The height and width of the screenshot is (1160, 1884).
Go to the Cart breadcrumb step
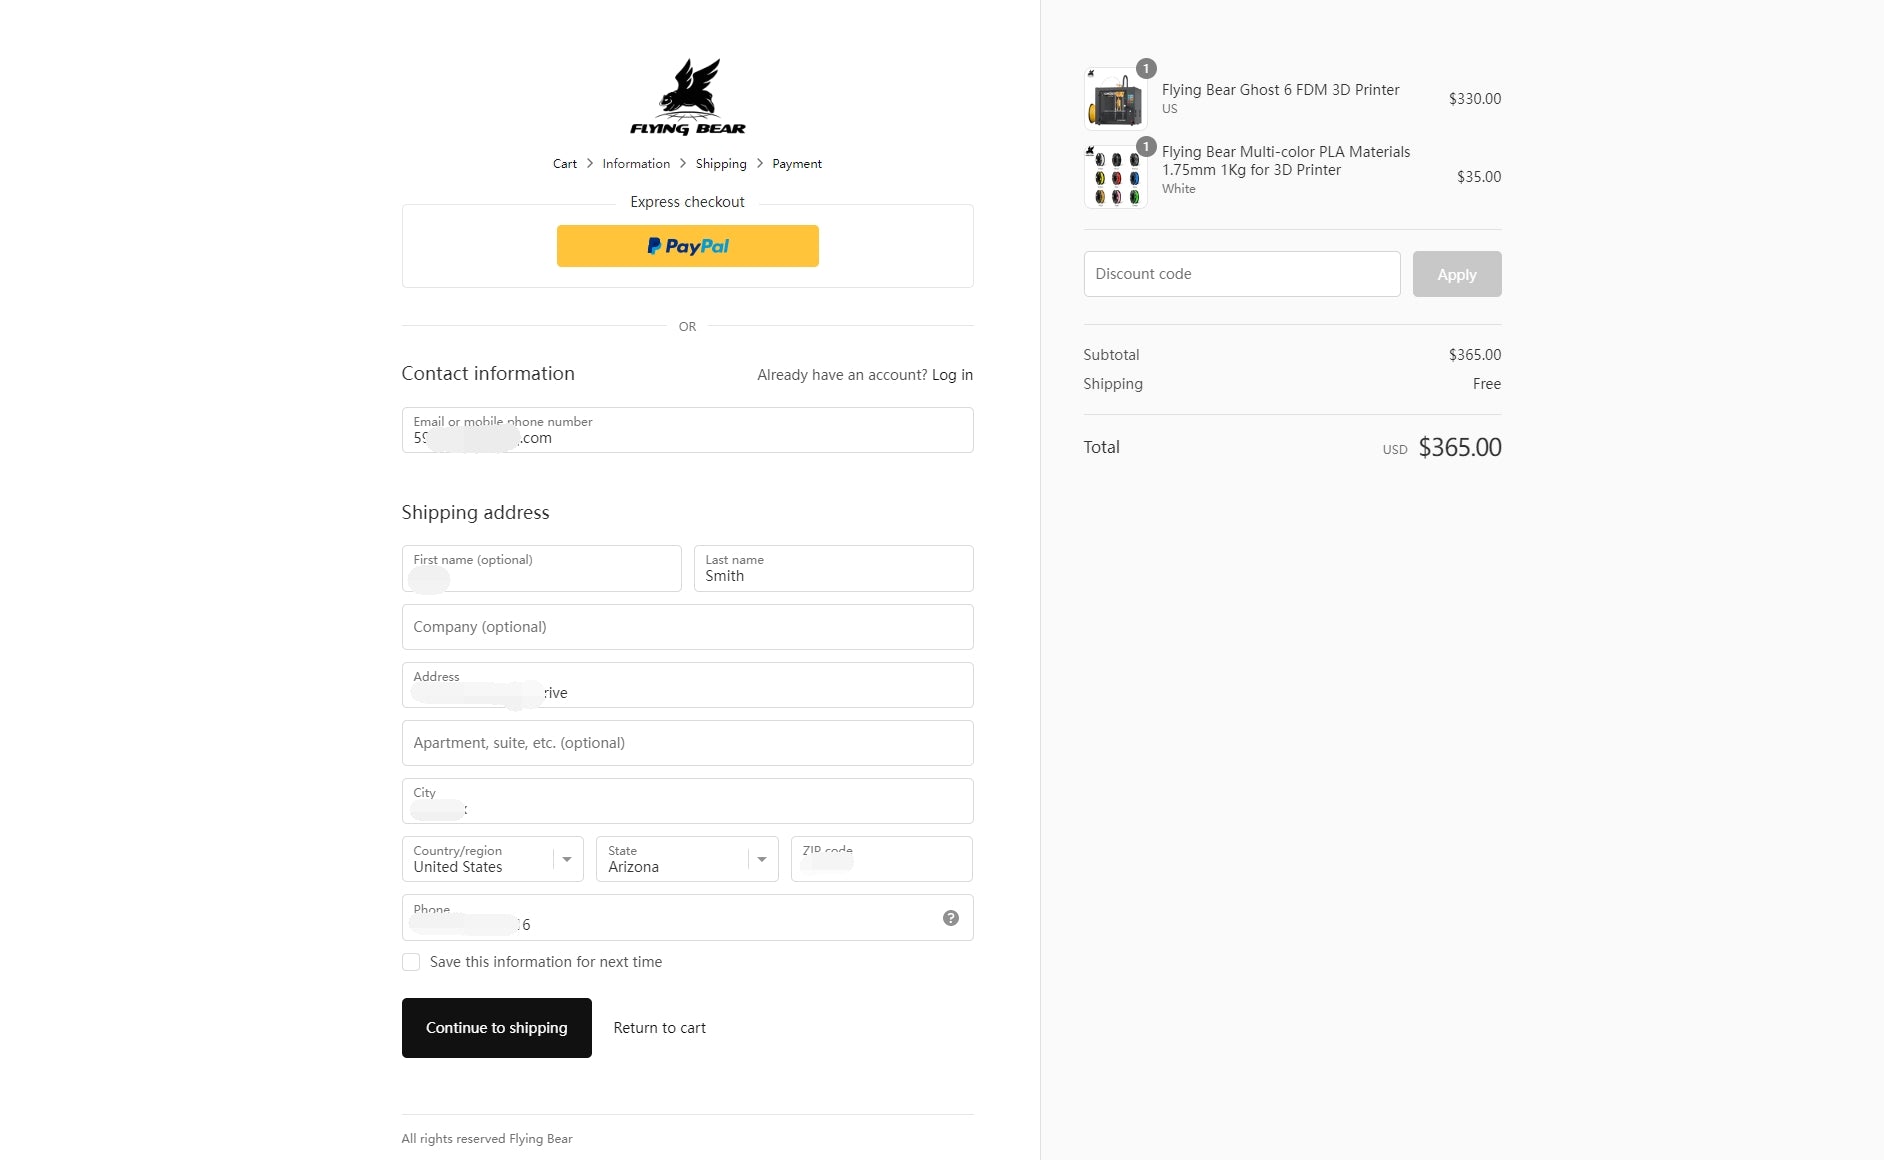point(565,164)
